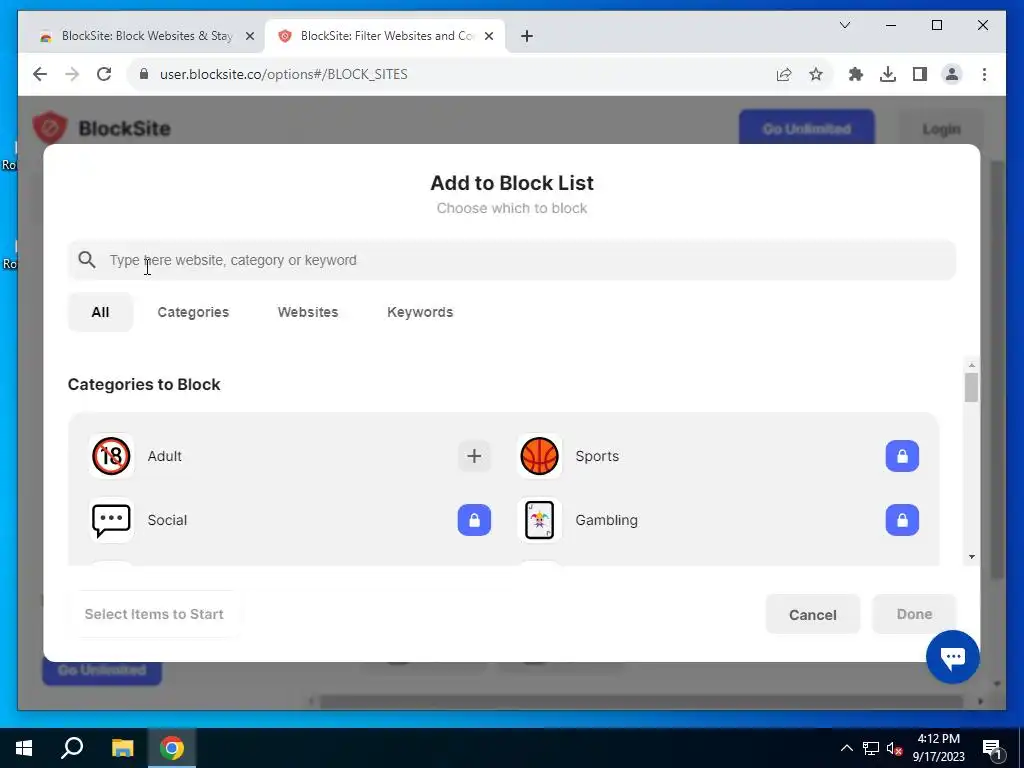Image resolution: width=1024 pixels, height=768 pixels.
Task: Click the Social speech bubble icon
Action: click(x=111, y=520)
